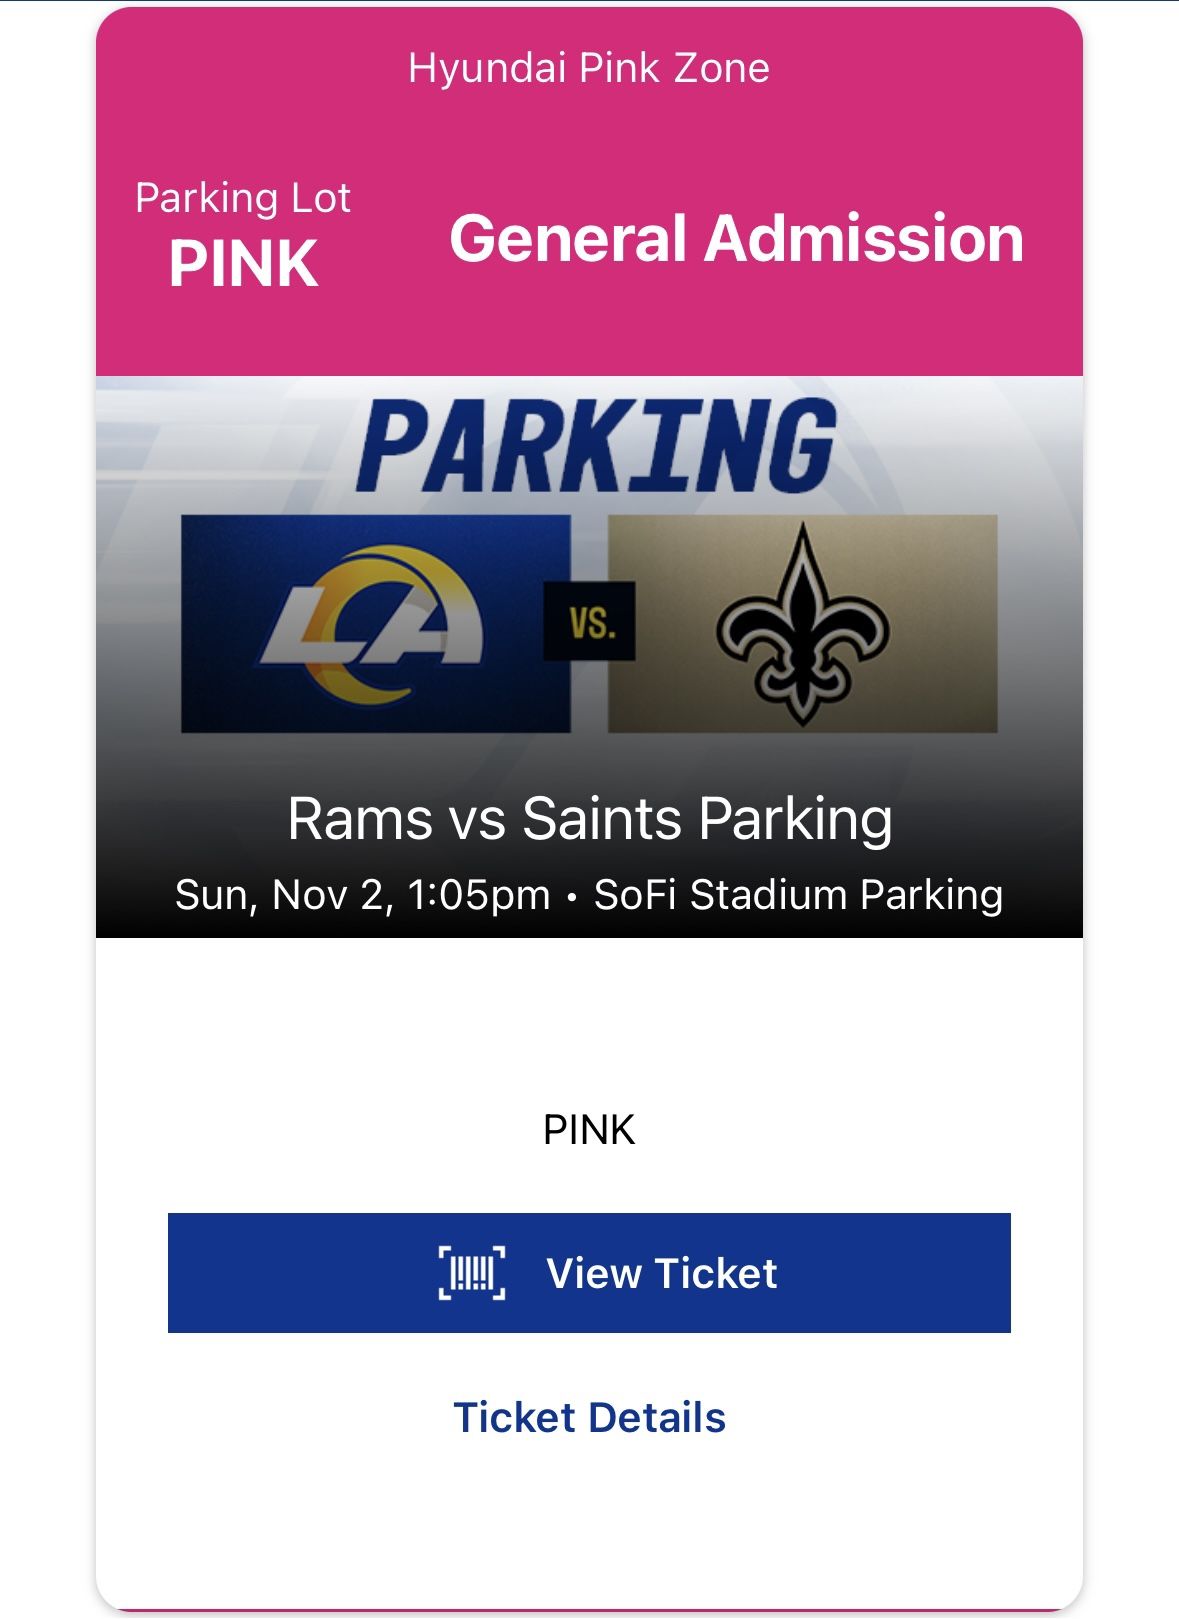The image size is (1179, 1619).
Task: Tap the pink ticket header banner
Action: 588,190
